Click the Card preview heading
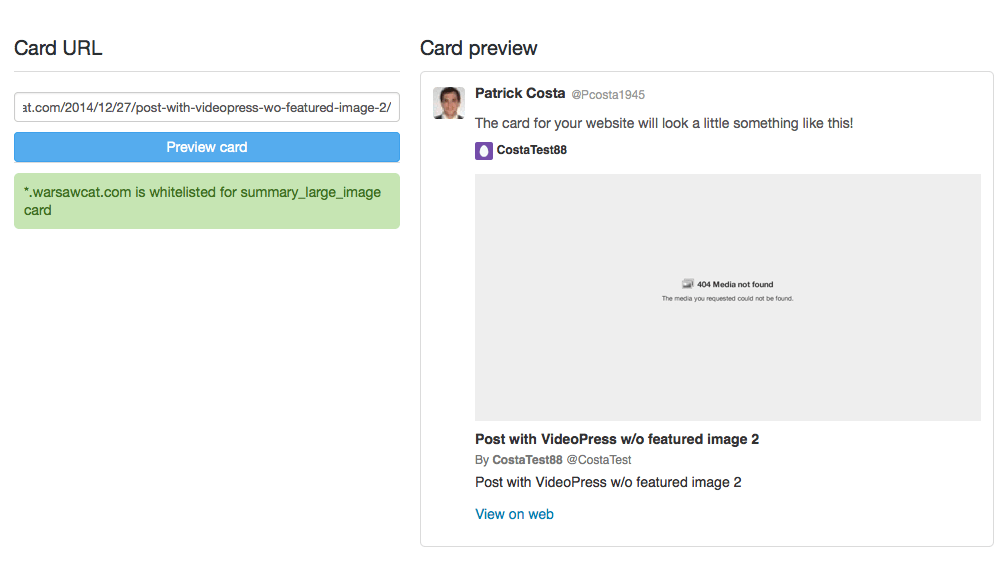The width and height of the screenshot is (1007, 564). tap(478, 48)
